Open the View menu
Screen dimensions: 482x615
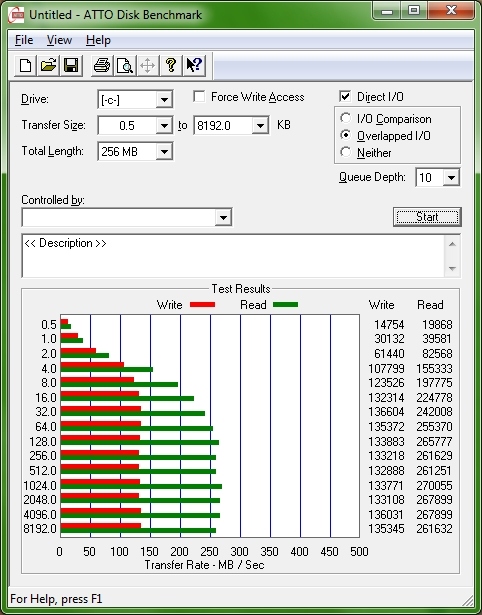click(59, 40)
